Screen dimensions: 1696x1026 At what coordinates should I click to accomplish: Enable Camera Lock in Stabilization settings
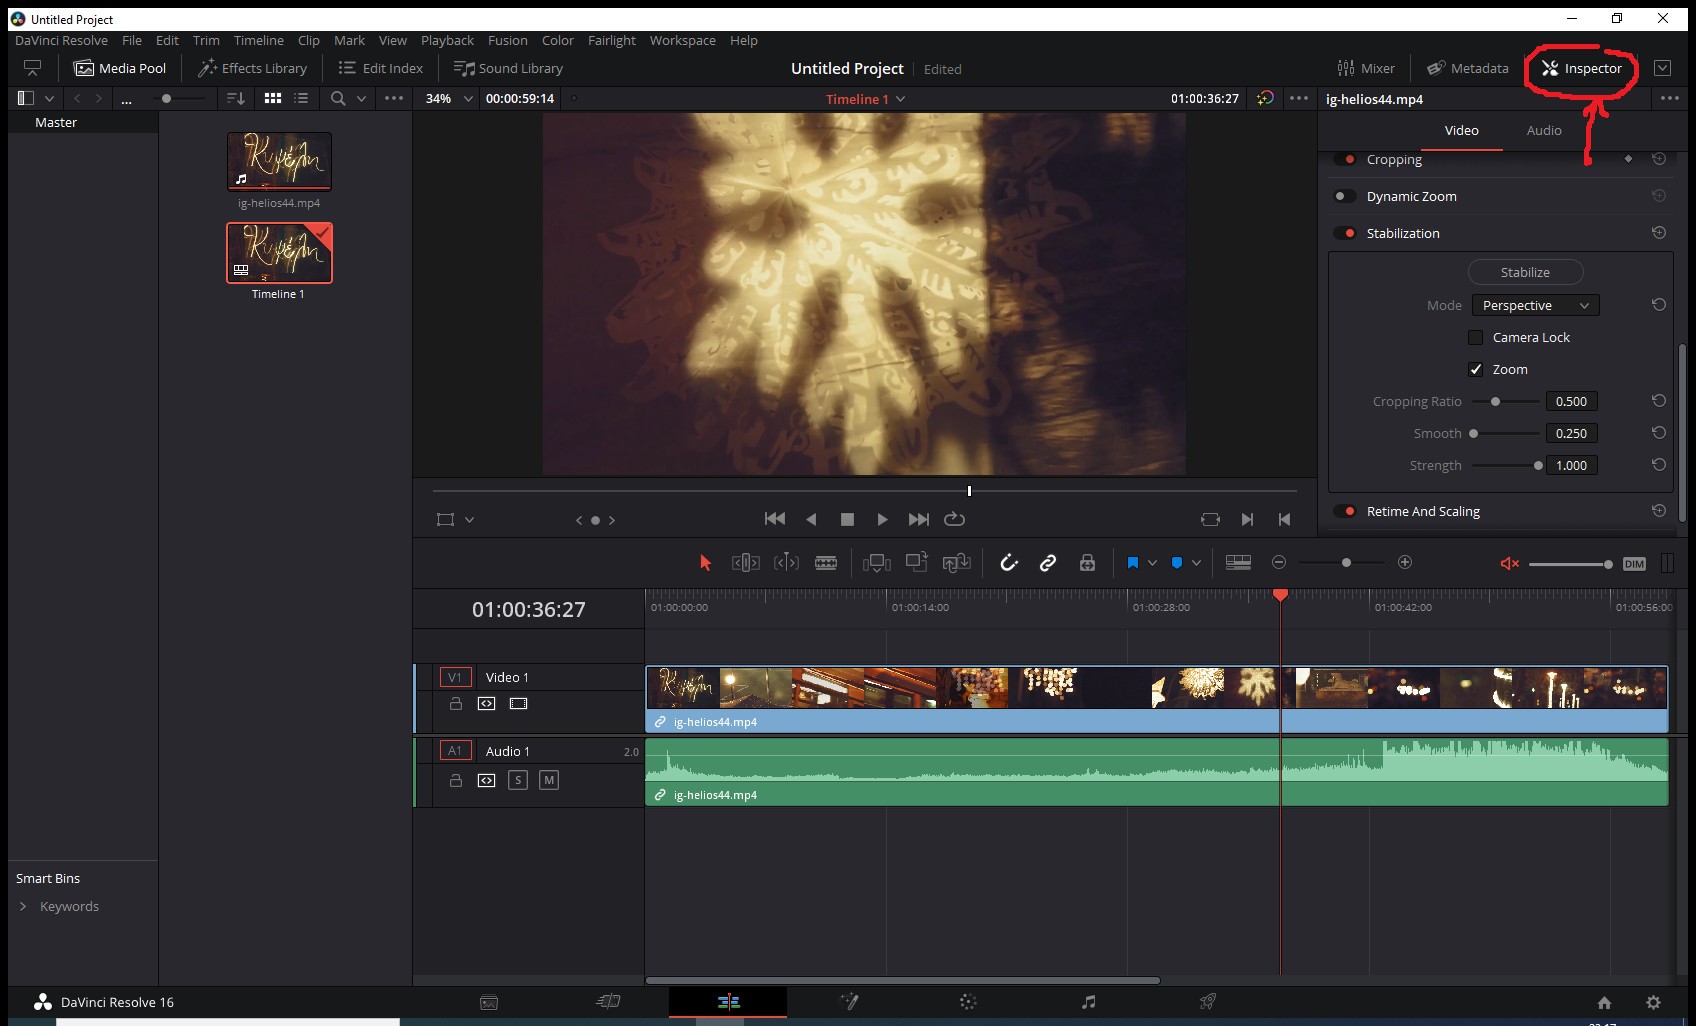1476,337
